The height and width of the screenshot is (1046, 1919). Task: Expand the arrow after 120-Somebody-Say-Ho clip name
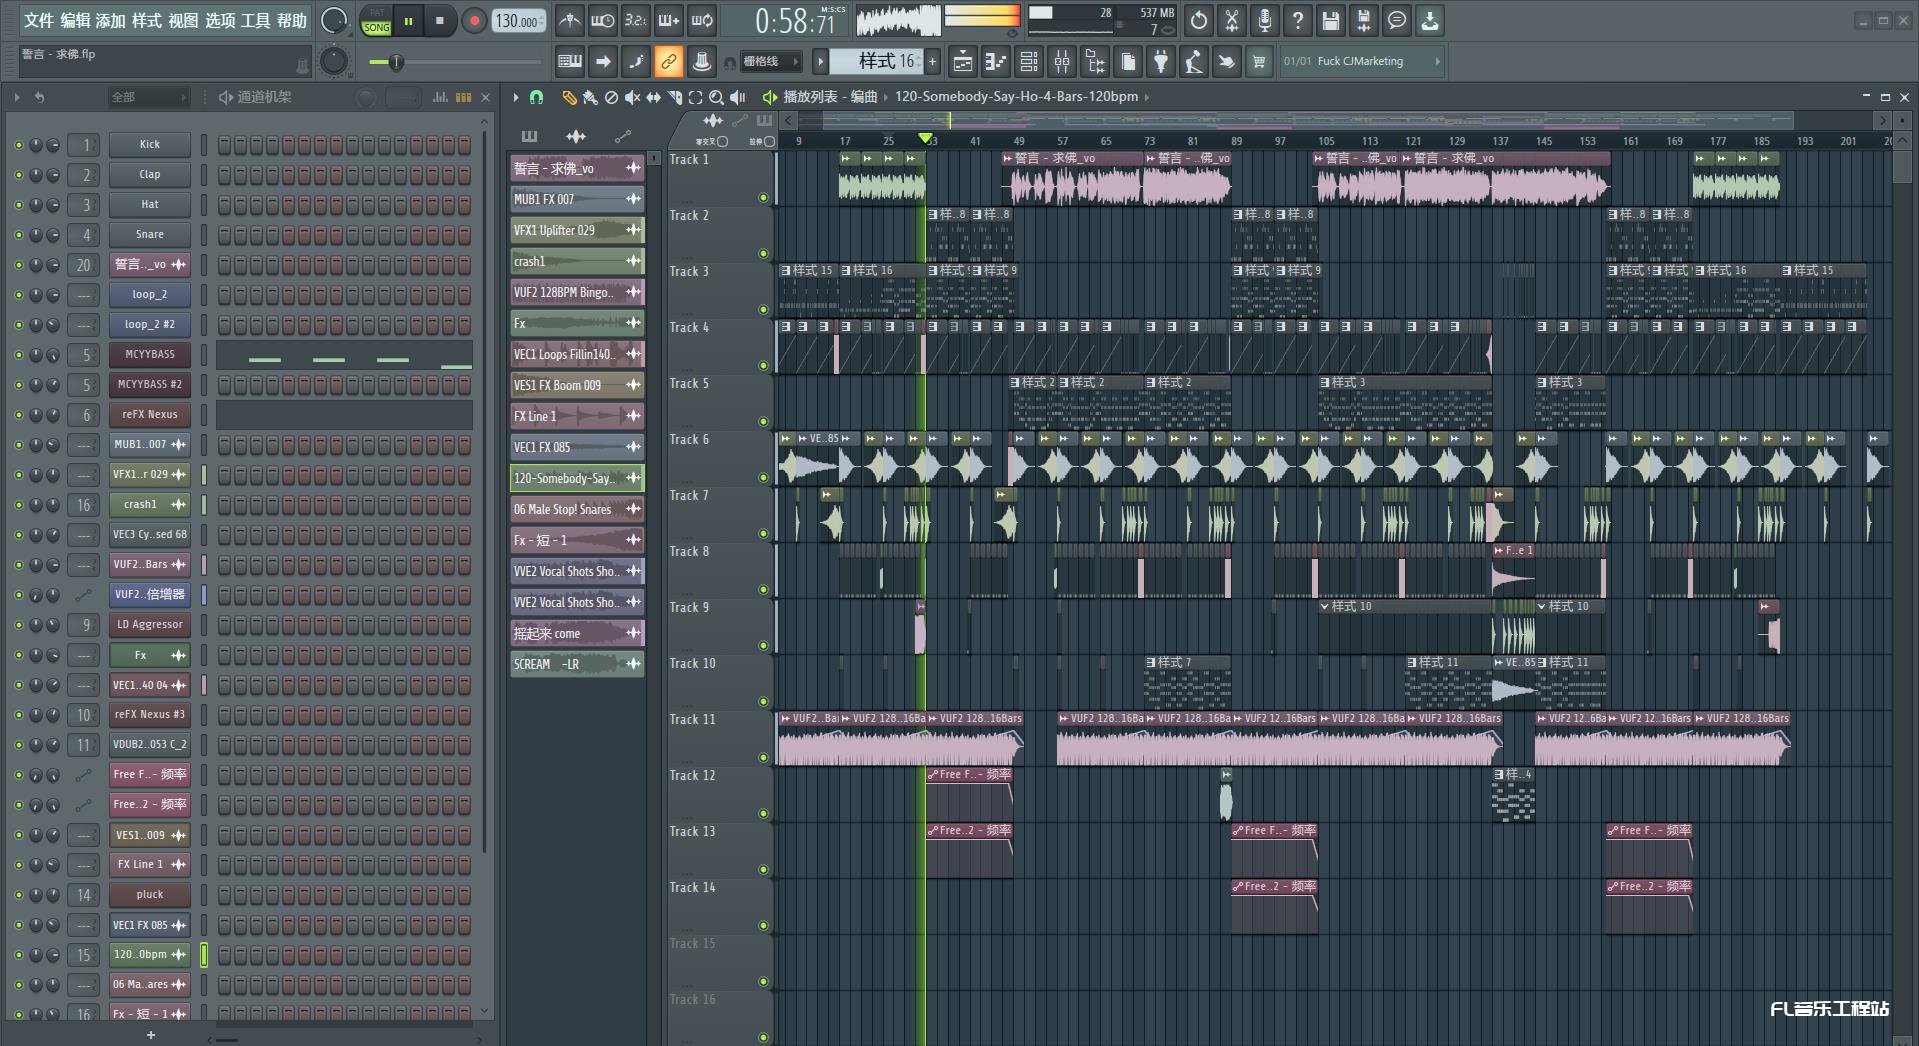click(1147, 97)
